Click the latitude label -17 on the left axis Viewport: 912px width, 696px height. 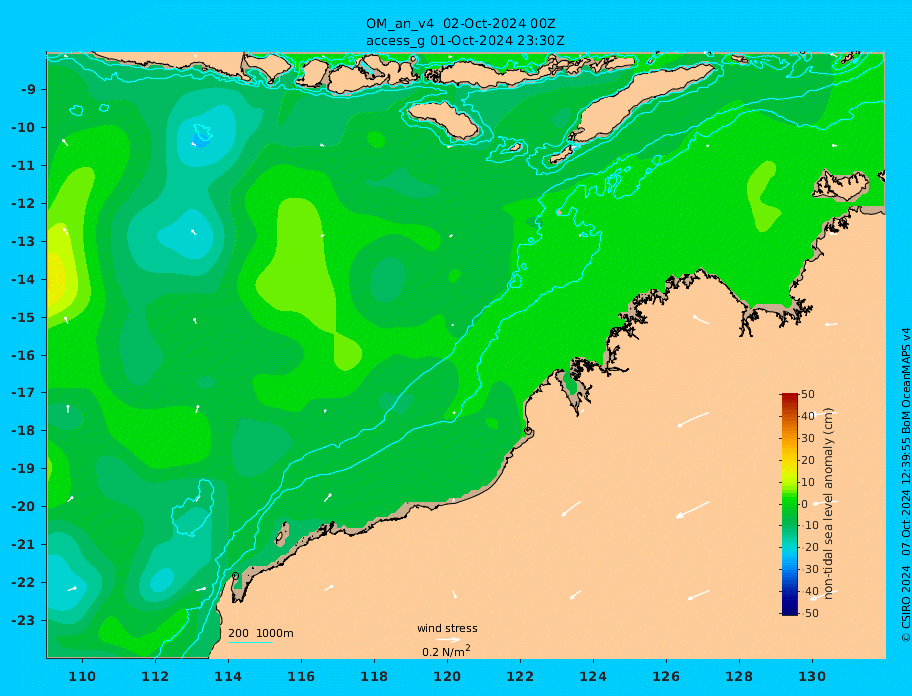[x=23, y=392]
